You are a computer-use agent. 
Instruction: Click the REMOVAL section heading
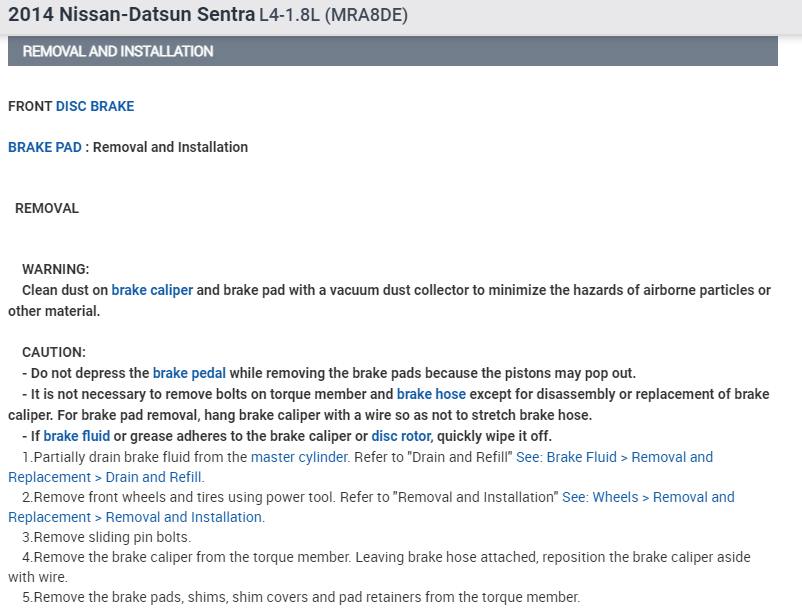pos(47,209)
